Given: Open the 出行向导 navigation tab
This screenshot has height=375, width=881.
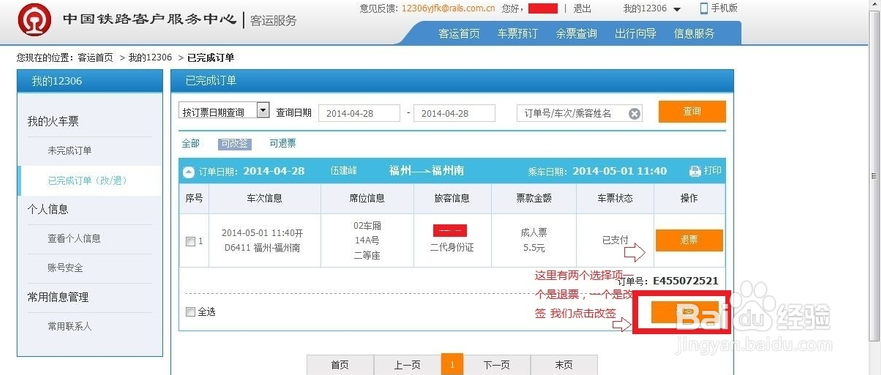Looking at the screenshot, I should tap(635, 34).
